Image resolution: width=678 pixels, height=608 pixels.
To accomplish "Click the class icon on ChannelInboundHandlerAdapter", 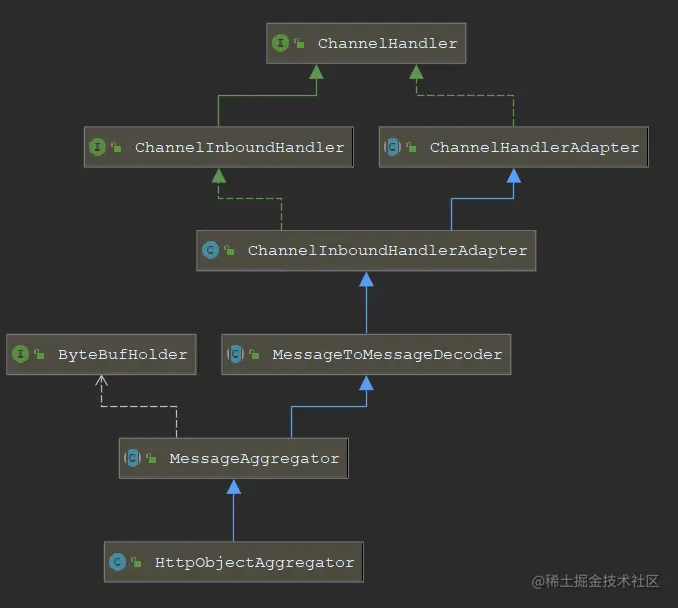I will tap(210, 250).
